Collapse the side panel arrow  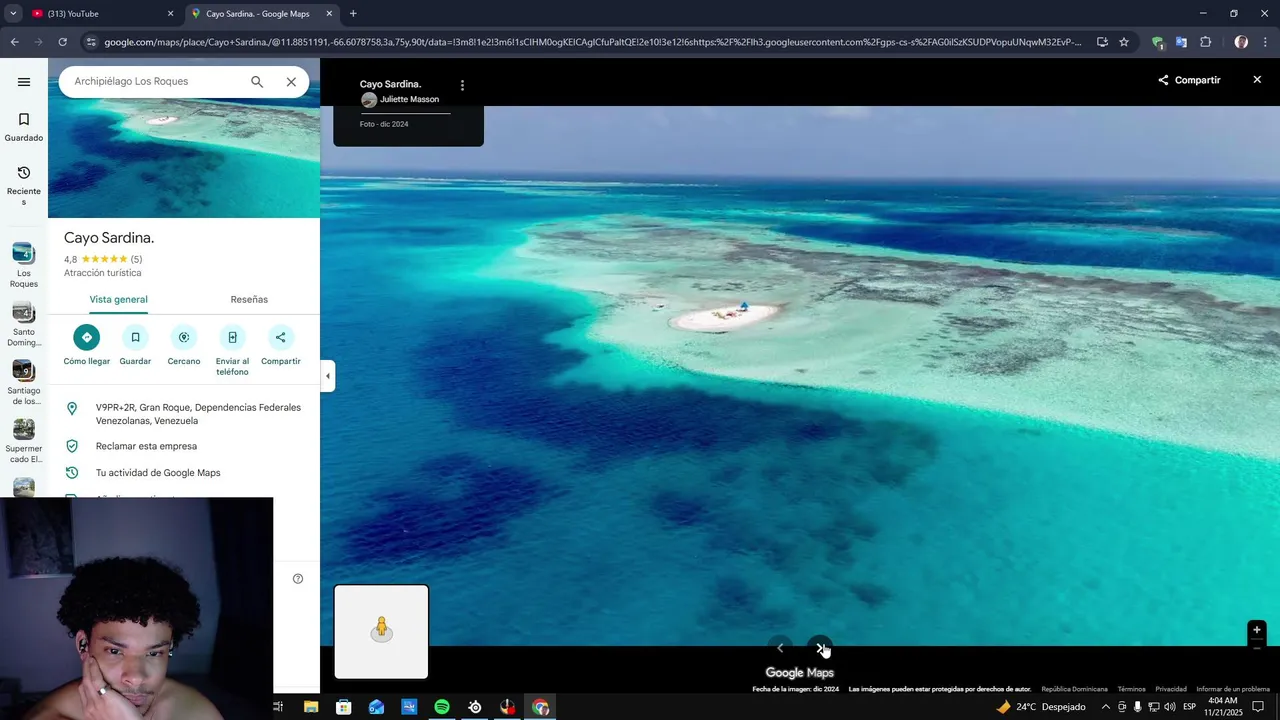point(328,376)
